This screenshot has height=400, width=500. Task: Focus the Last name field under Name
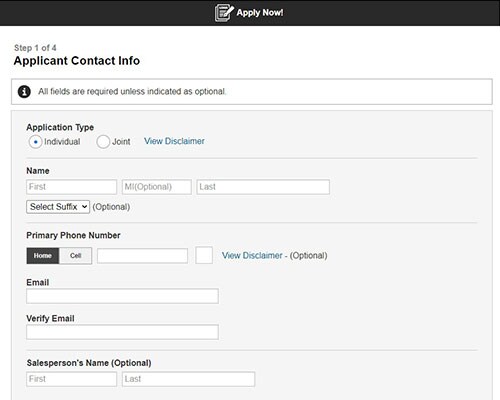point(263,187)
